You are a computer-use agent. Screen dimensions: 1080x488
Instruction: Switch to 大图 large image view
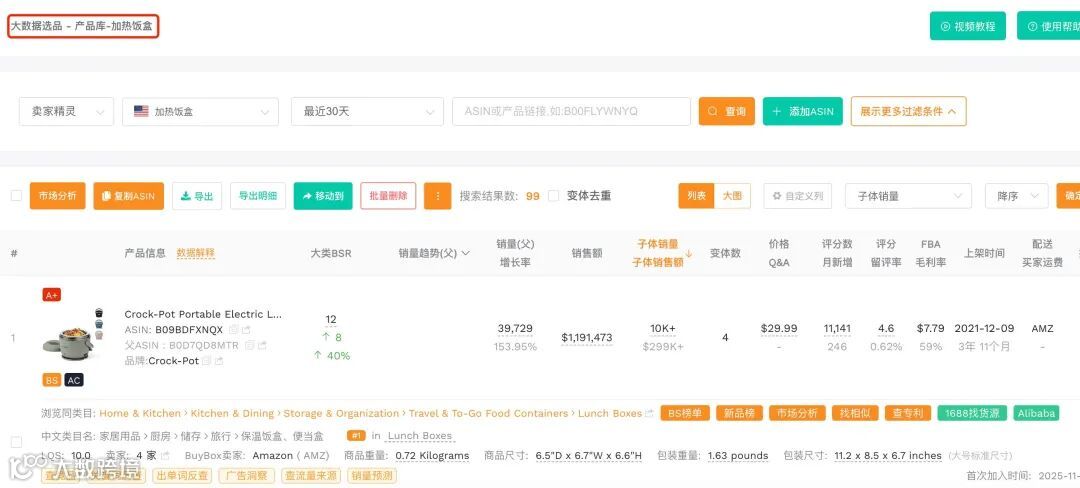pyautogui.click(x=732, y=195)
